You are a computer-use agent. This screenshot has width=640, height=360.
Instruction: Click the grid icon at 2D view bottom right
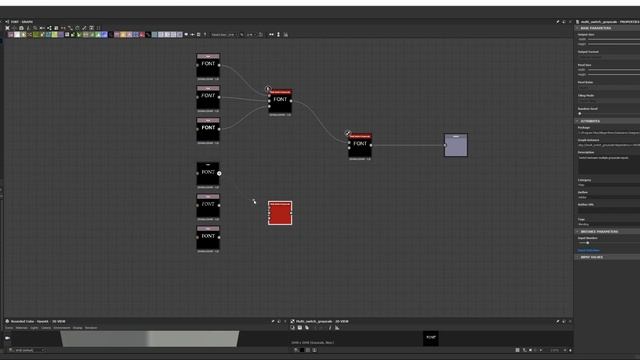point(518,350)
